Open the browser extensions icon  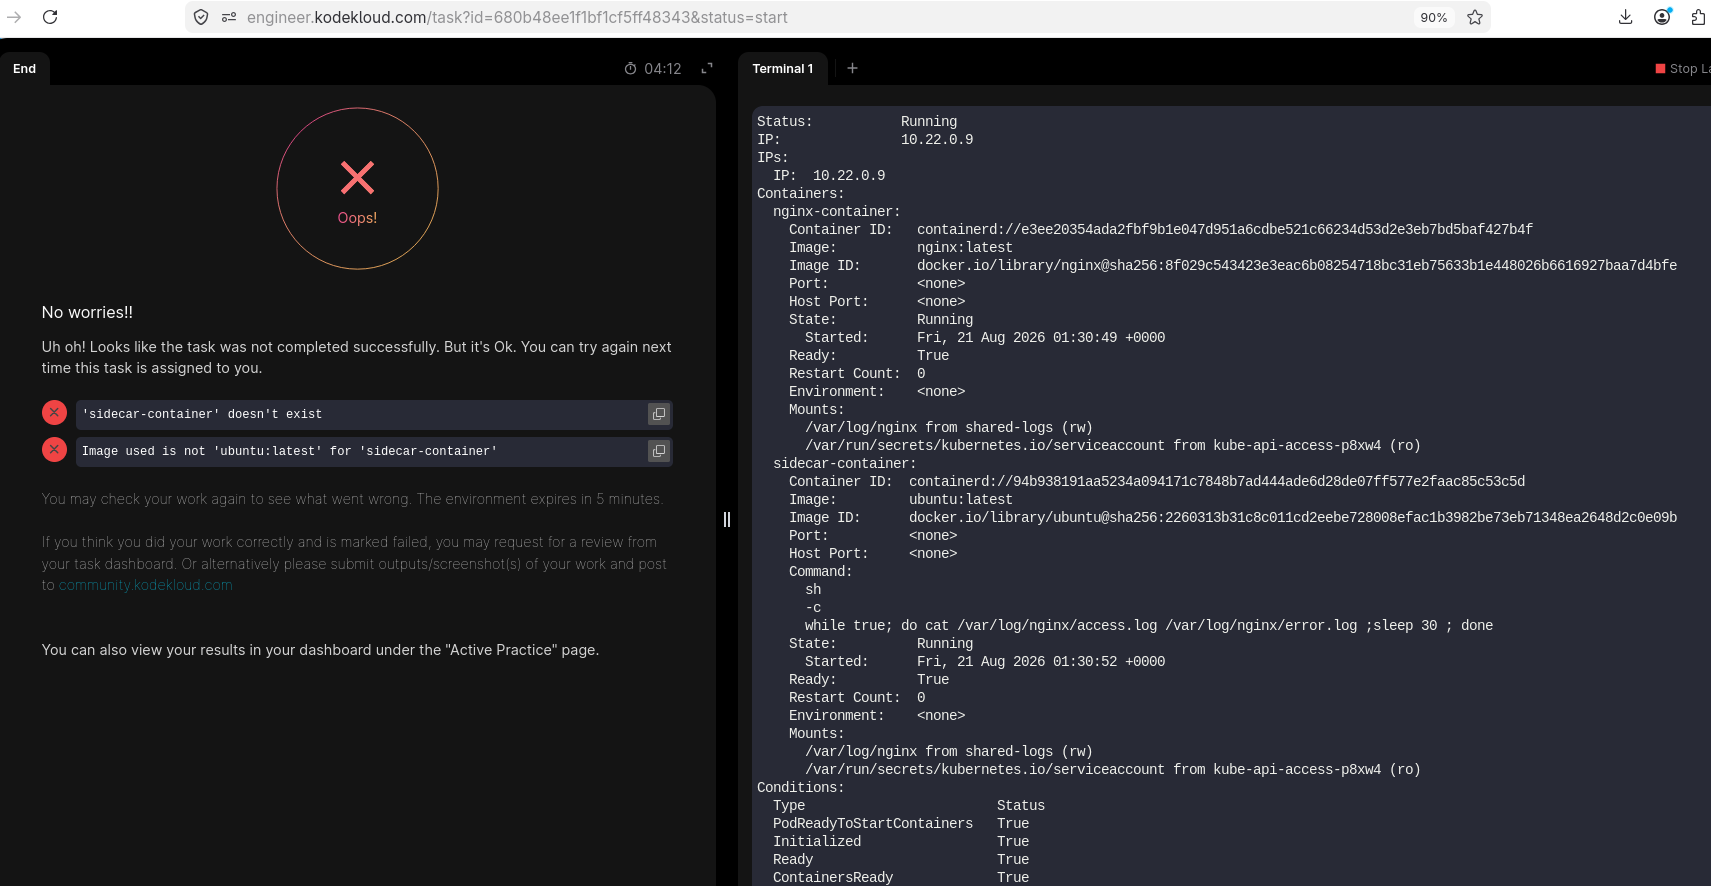click(x=1698, y=17)
